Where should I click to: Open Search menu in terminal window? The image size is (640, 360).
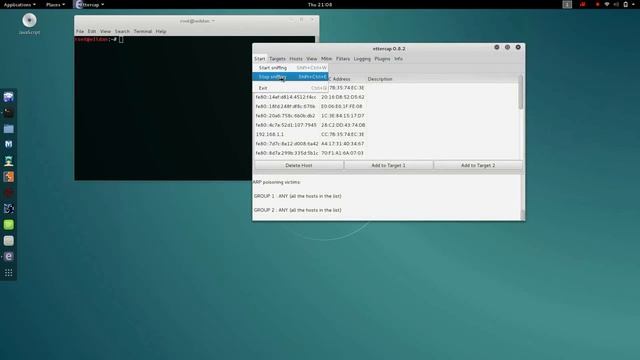[x=122, y=31]
